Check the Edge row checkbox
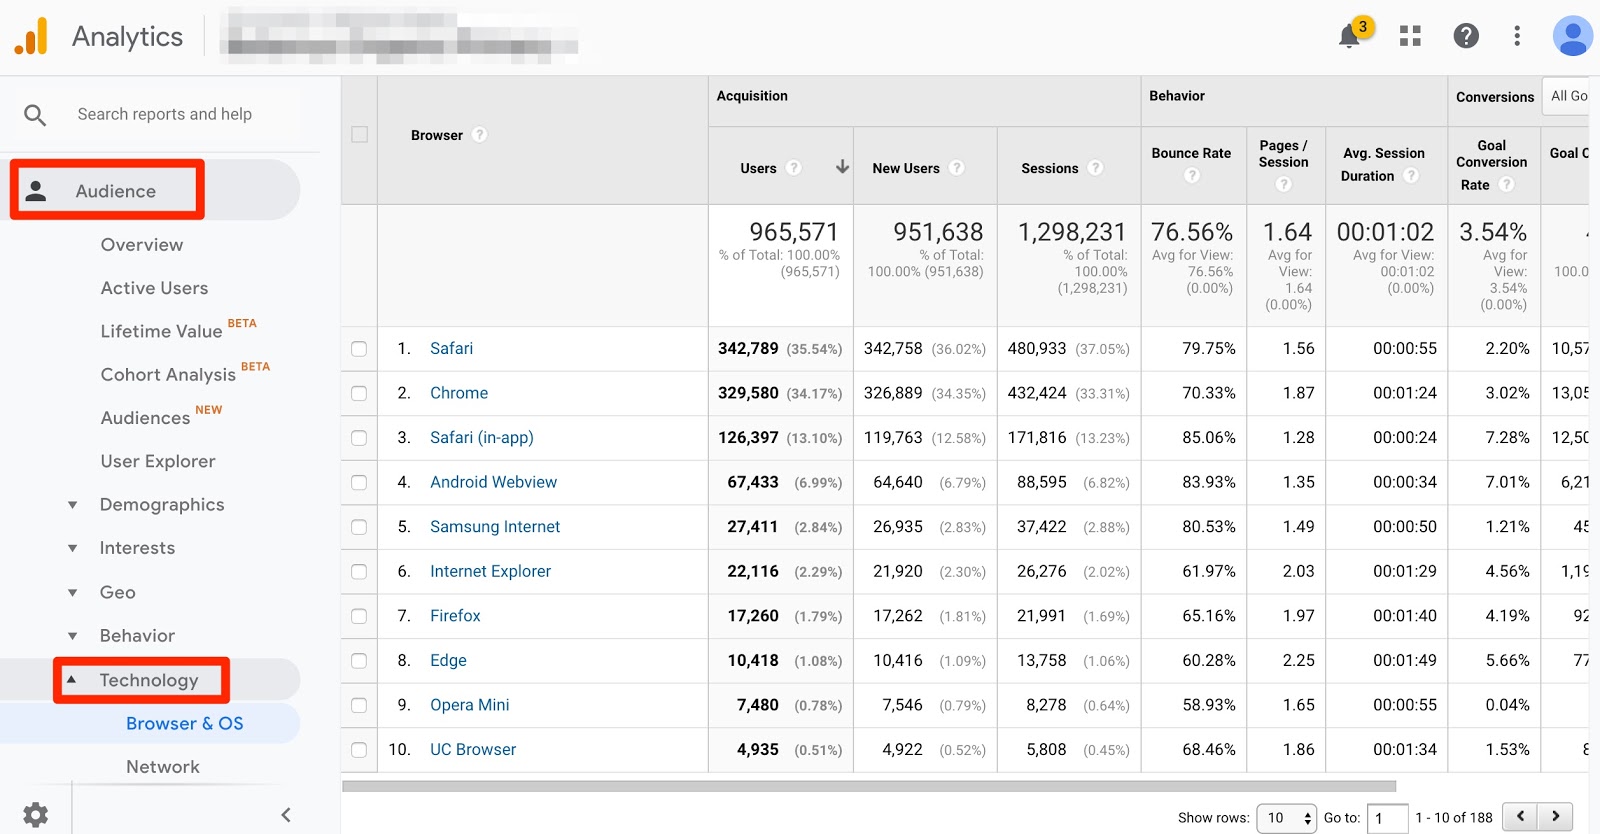1600x834 pixels. pyautogui.click(x=359, y=661)
